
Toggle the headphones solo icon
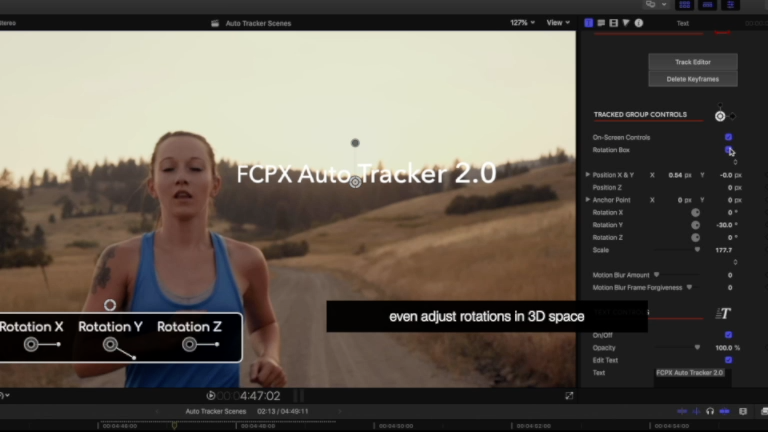pyautogui.click(x=710, y=411)
